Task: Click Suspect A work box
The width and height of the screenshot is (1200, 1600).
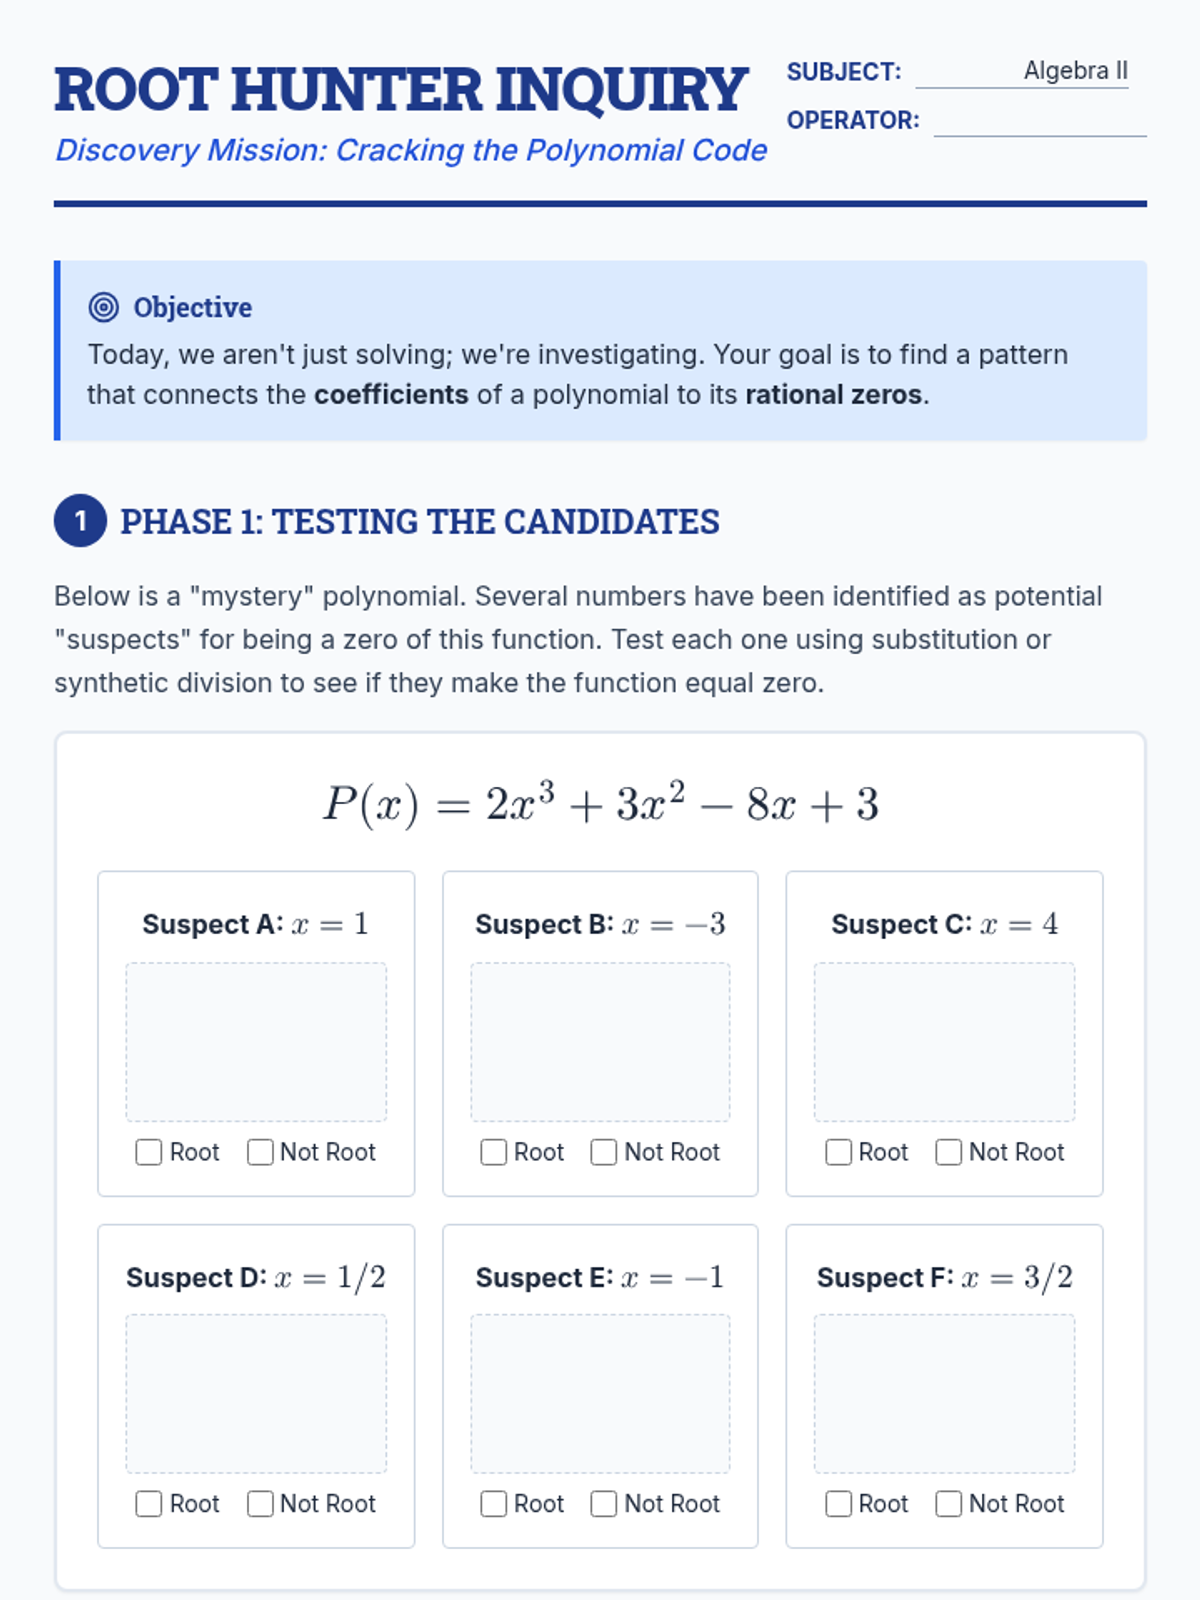Action: pos(256,1042)
